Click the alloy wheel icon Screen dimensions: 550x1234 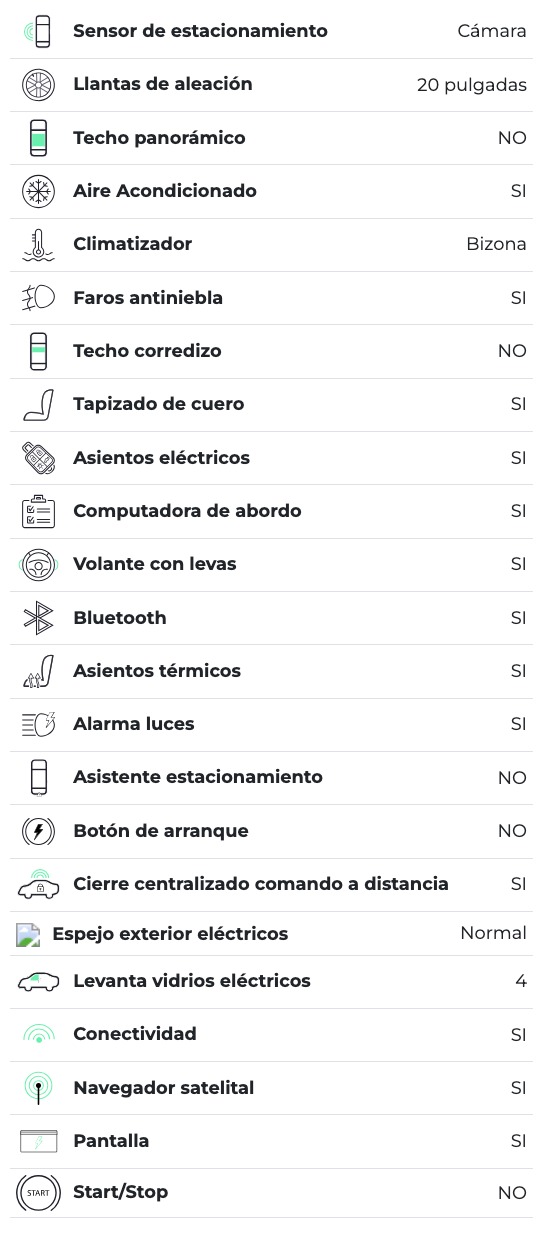coord(38,84)
